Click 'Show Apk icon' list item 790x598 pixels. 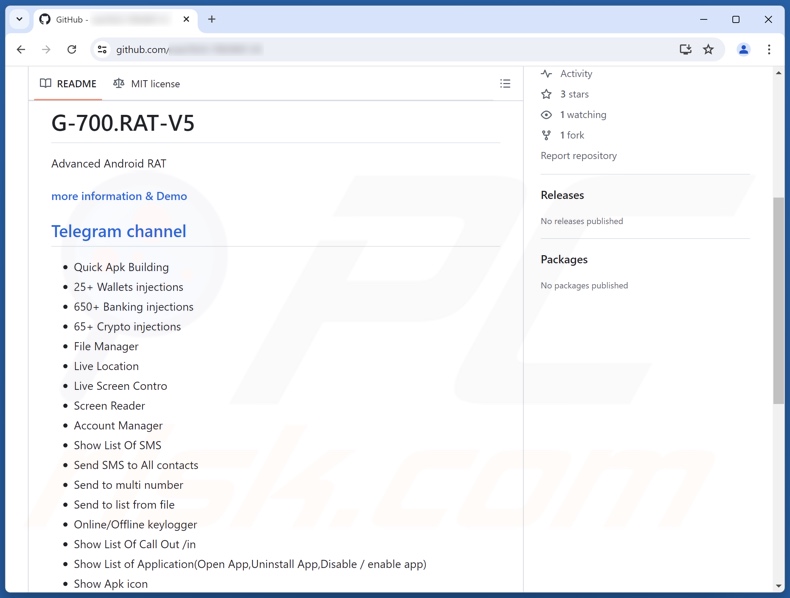(111, 584)
